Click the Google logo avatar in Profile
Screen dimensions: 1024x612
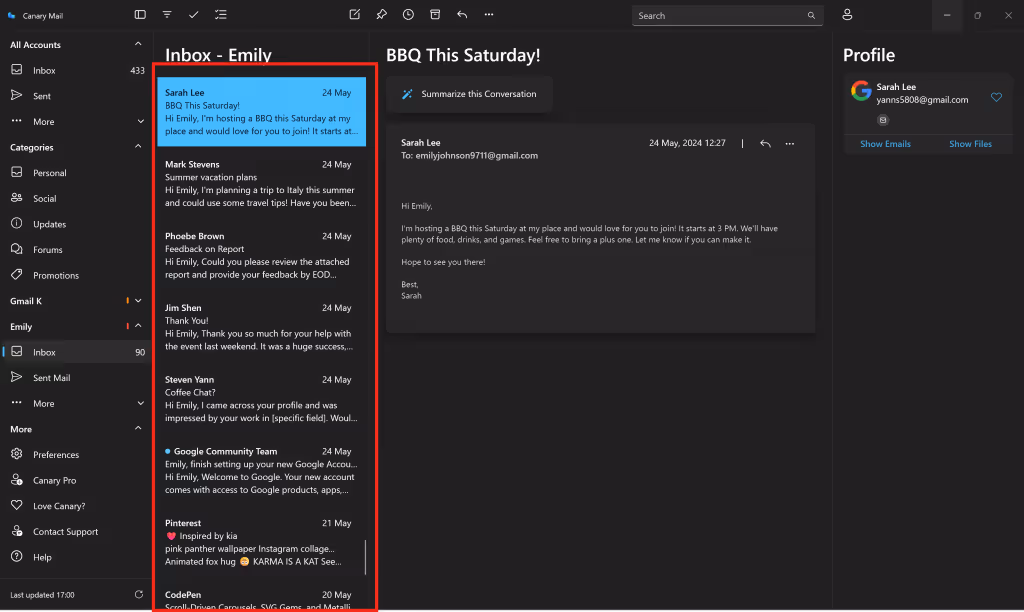tap(861, 91)
